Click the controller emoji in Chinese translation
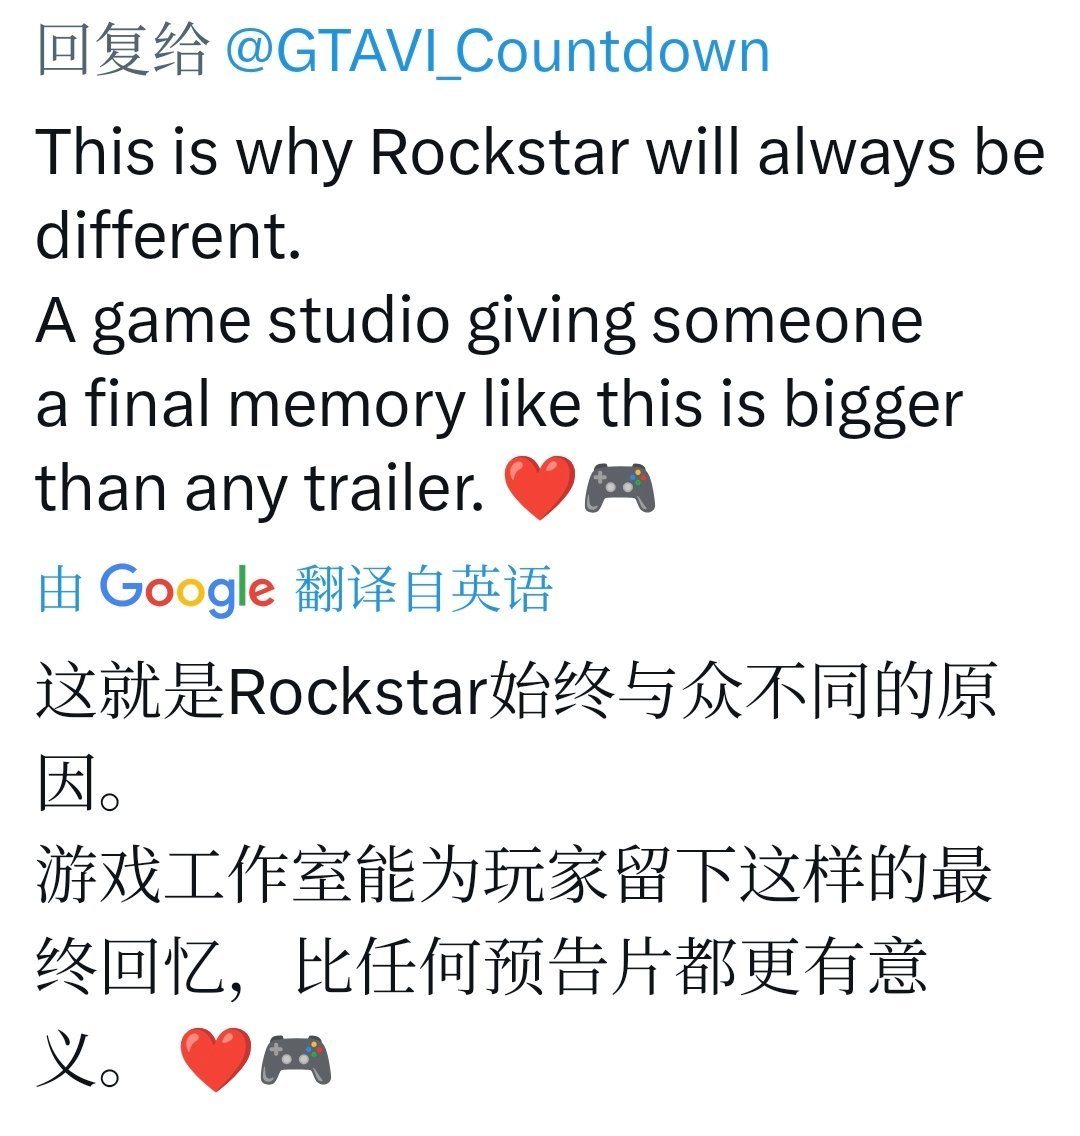 point(296,1060)
